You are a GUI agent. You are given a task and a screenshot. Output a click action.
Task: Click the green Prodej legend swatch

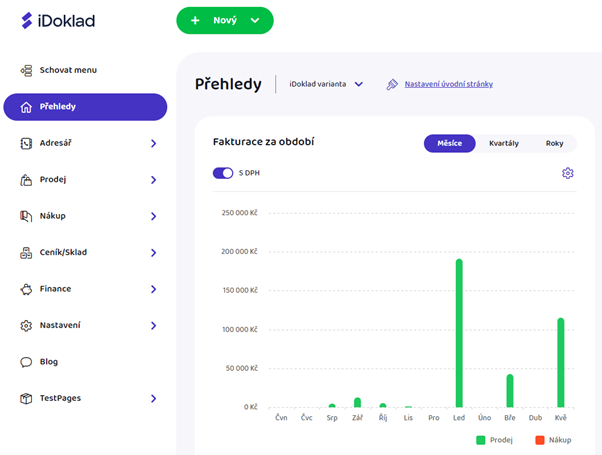pos(481,440)
